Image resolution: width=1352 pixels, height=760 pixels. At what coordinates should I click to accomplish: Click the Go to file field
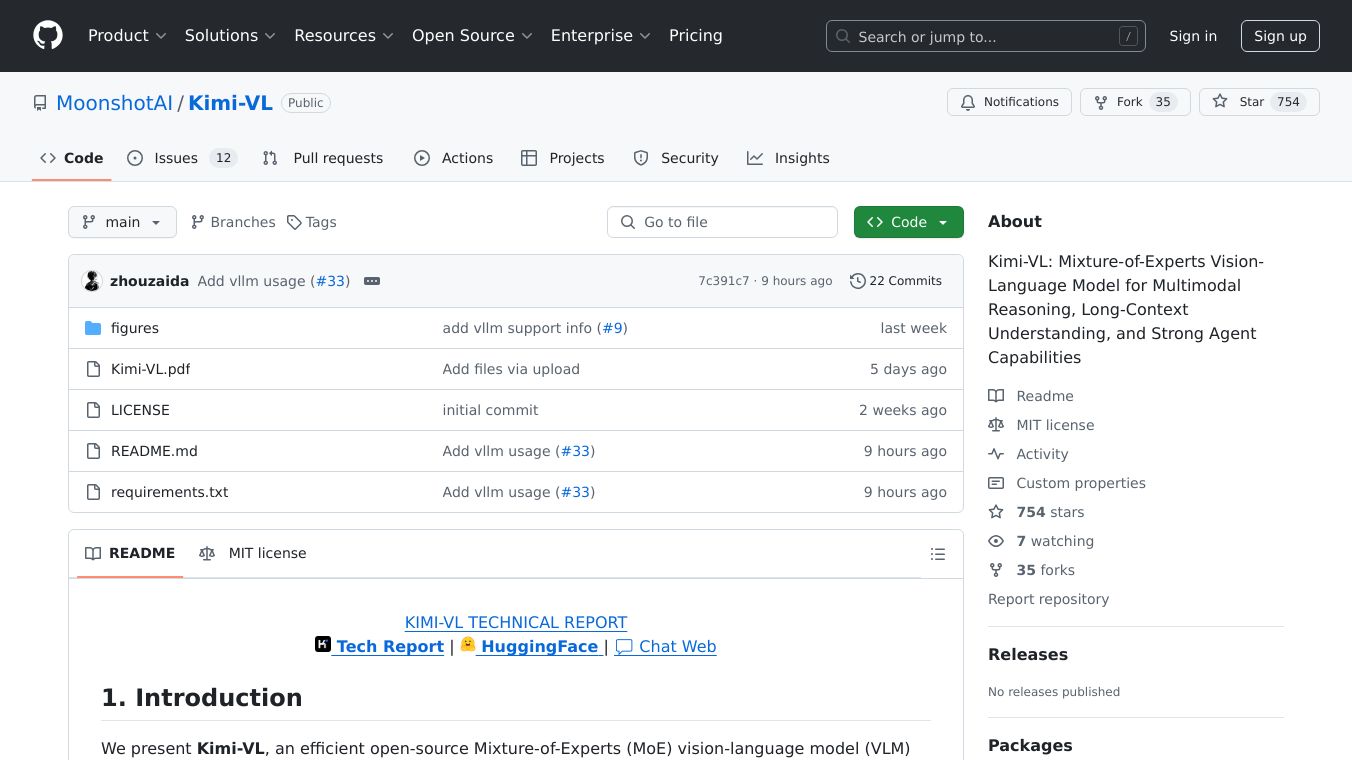pyautogui.click(x=722, y=222)
